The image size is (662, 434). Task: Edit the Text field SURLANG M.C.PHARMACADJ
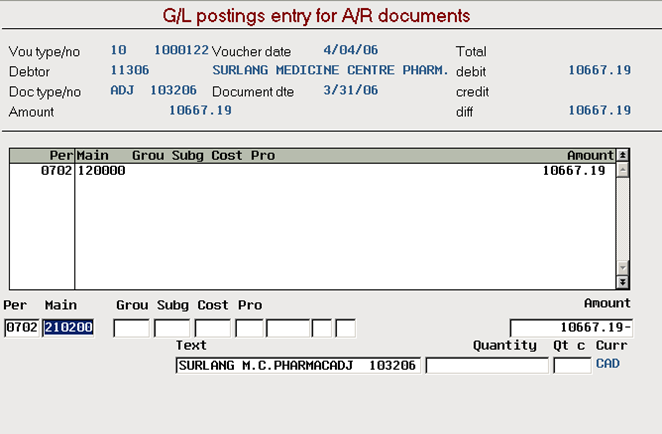pyautogui.click(x=298, y=366)
